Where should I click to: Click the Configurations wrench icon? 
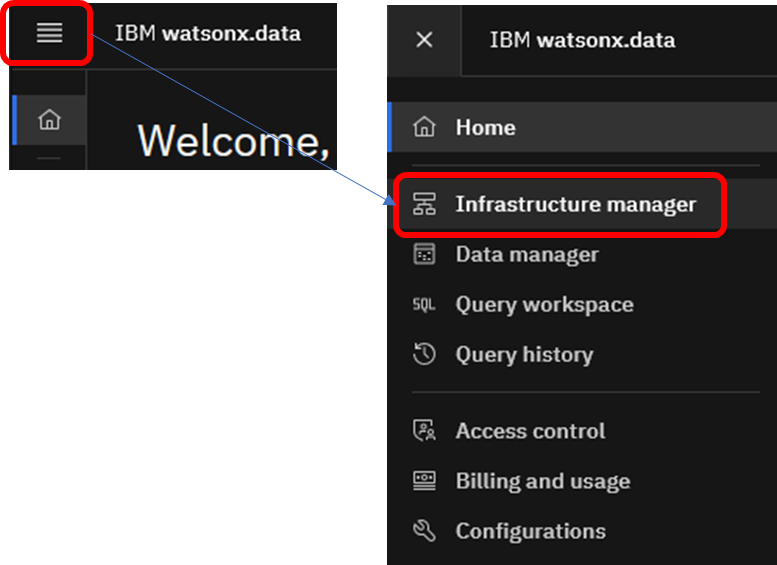(424, 531)
